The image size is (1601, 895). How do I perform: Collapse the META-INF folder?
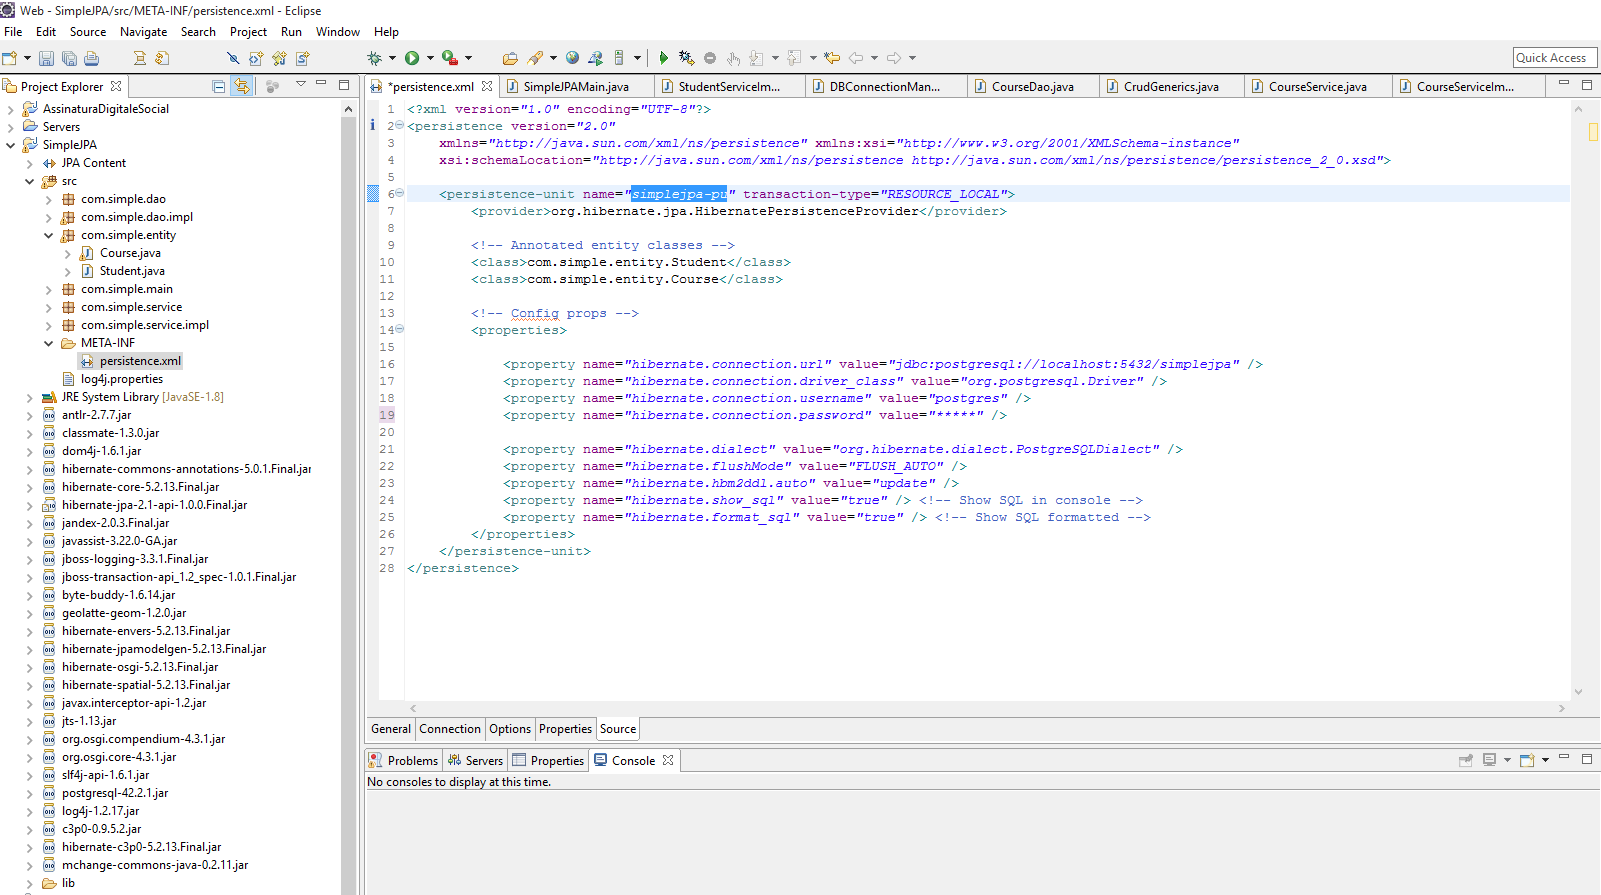point(48,344)
